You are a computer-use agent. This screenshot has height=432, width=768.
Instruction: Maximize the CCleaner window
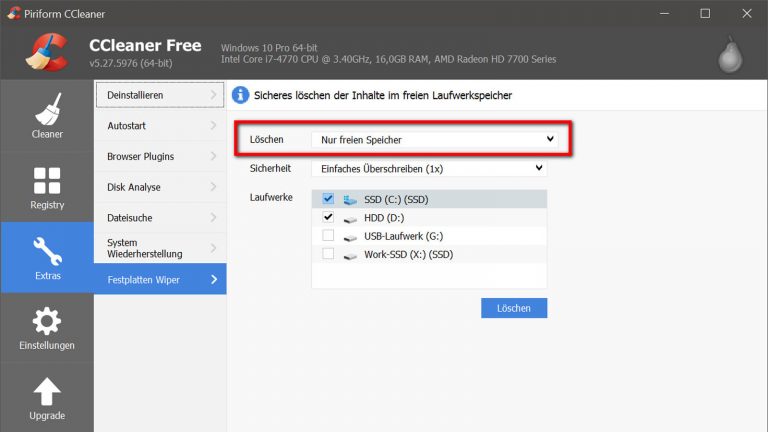tap(705, 13)
